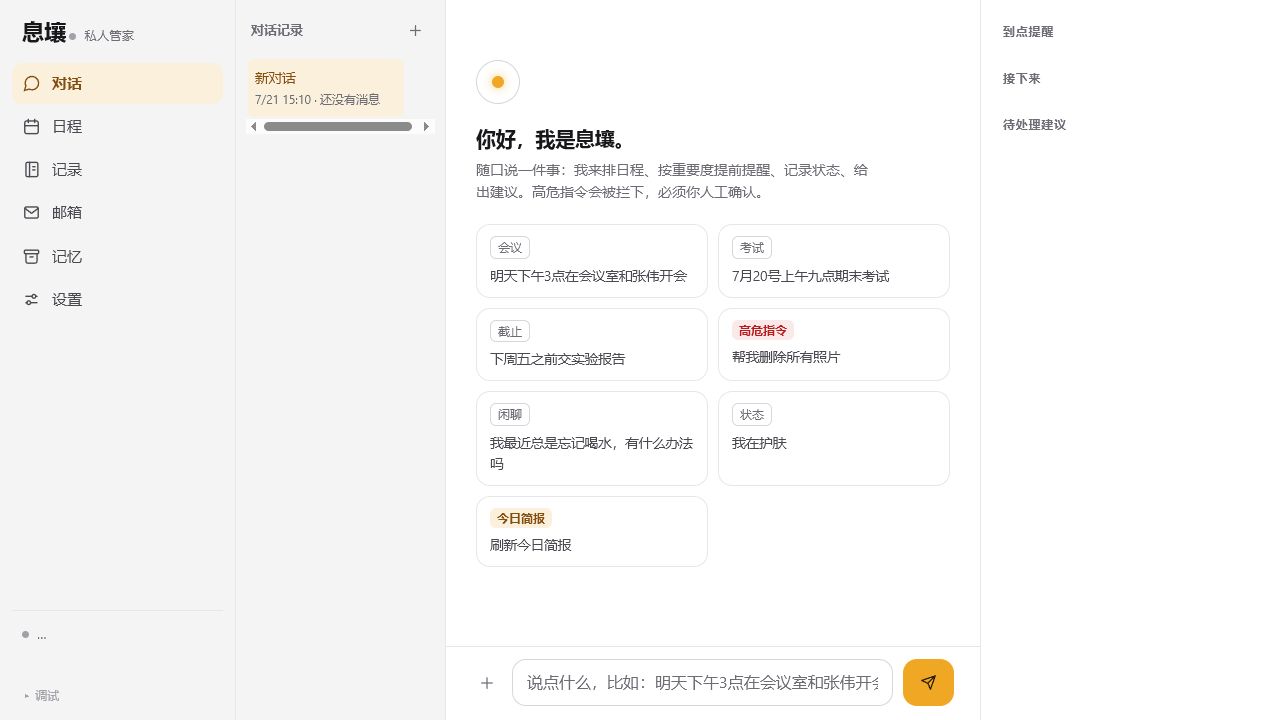
Task: Click the attachment plus icon beside input
Action: [x=487, y=683]
